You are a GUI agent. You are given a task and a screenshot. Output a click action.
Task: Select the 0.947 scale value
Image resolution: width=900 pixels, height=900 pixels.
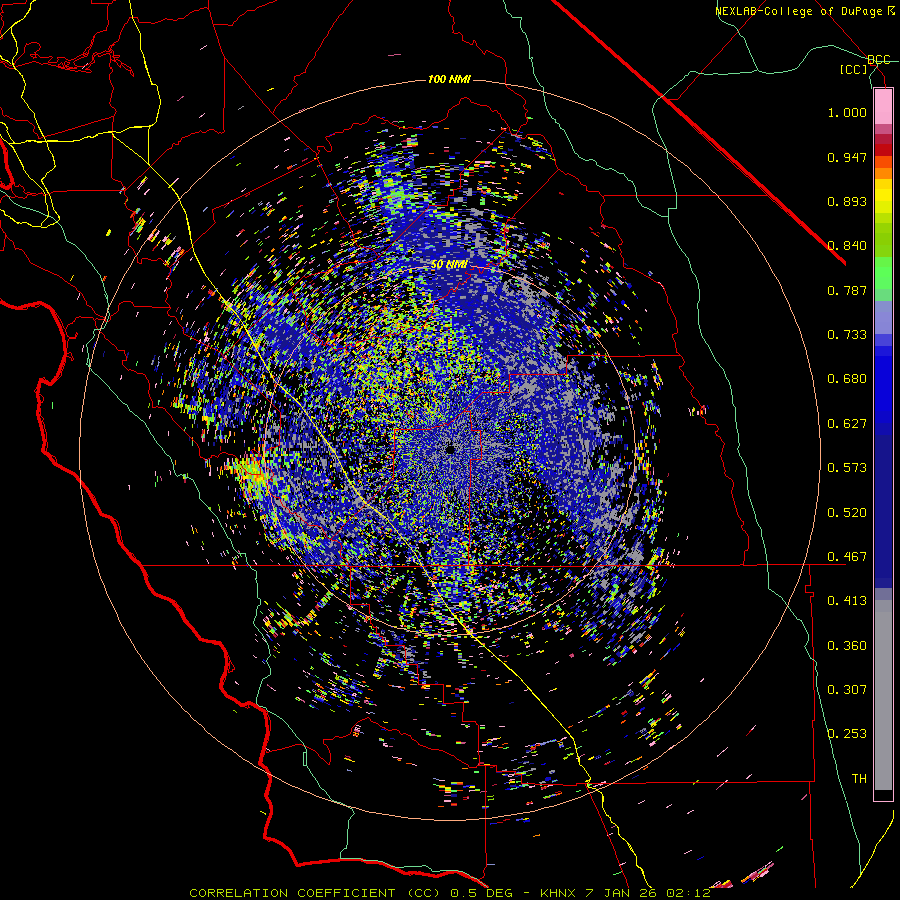pyautogui.click(x=847, y=157)
